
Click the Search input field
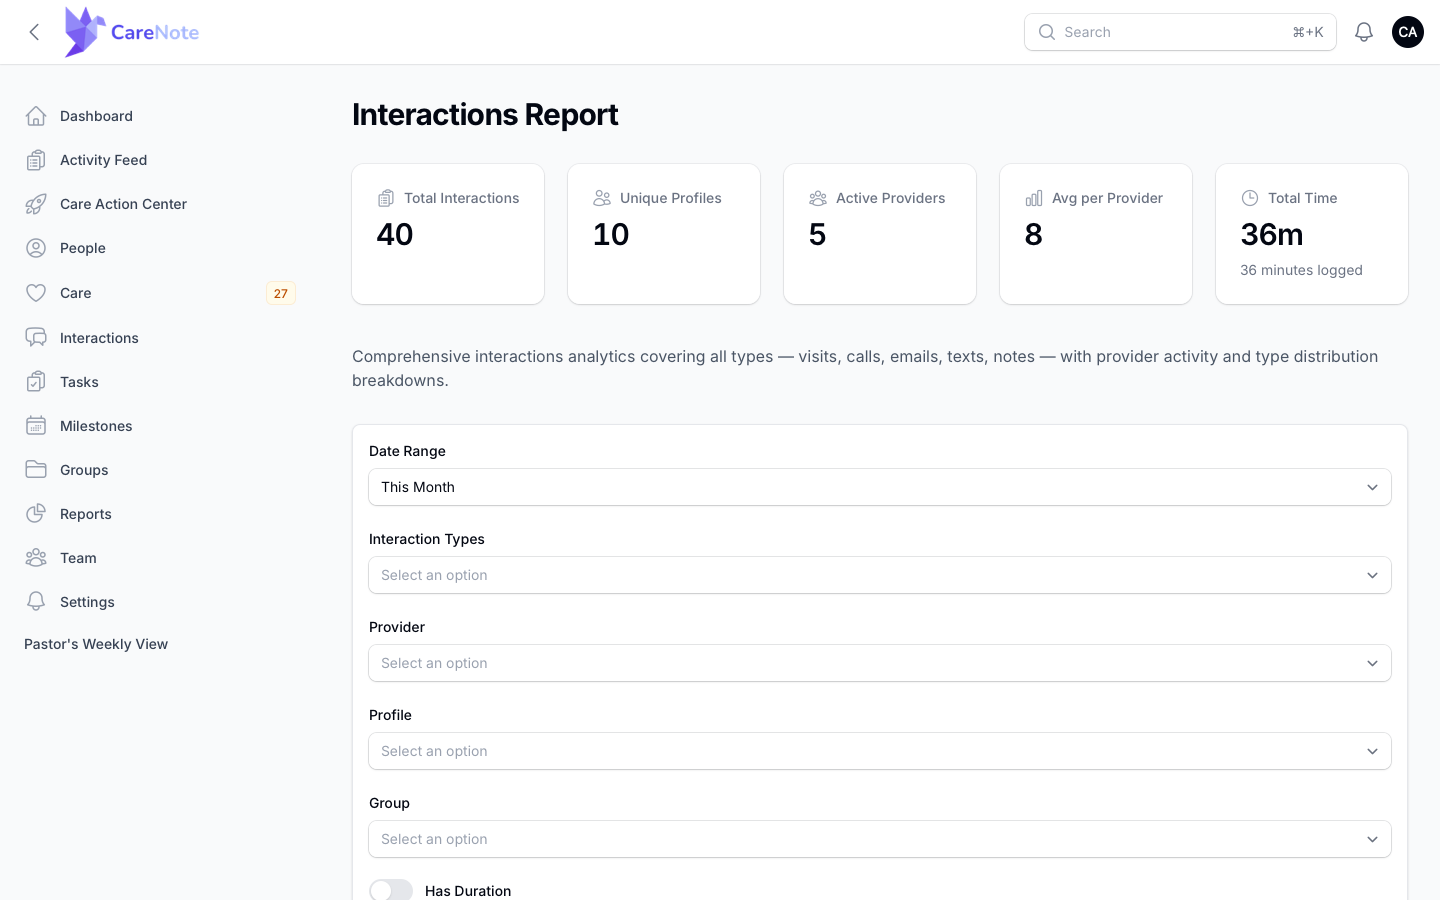coord(1180,32)
